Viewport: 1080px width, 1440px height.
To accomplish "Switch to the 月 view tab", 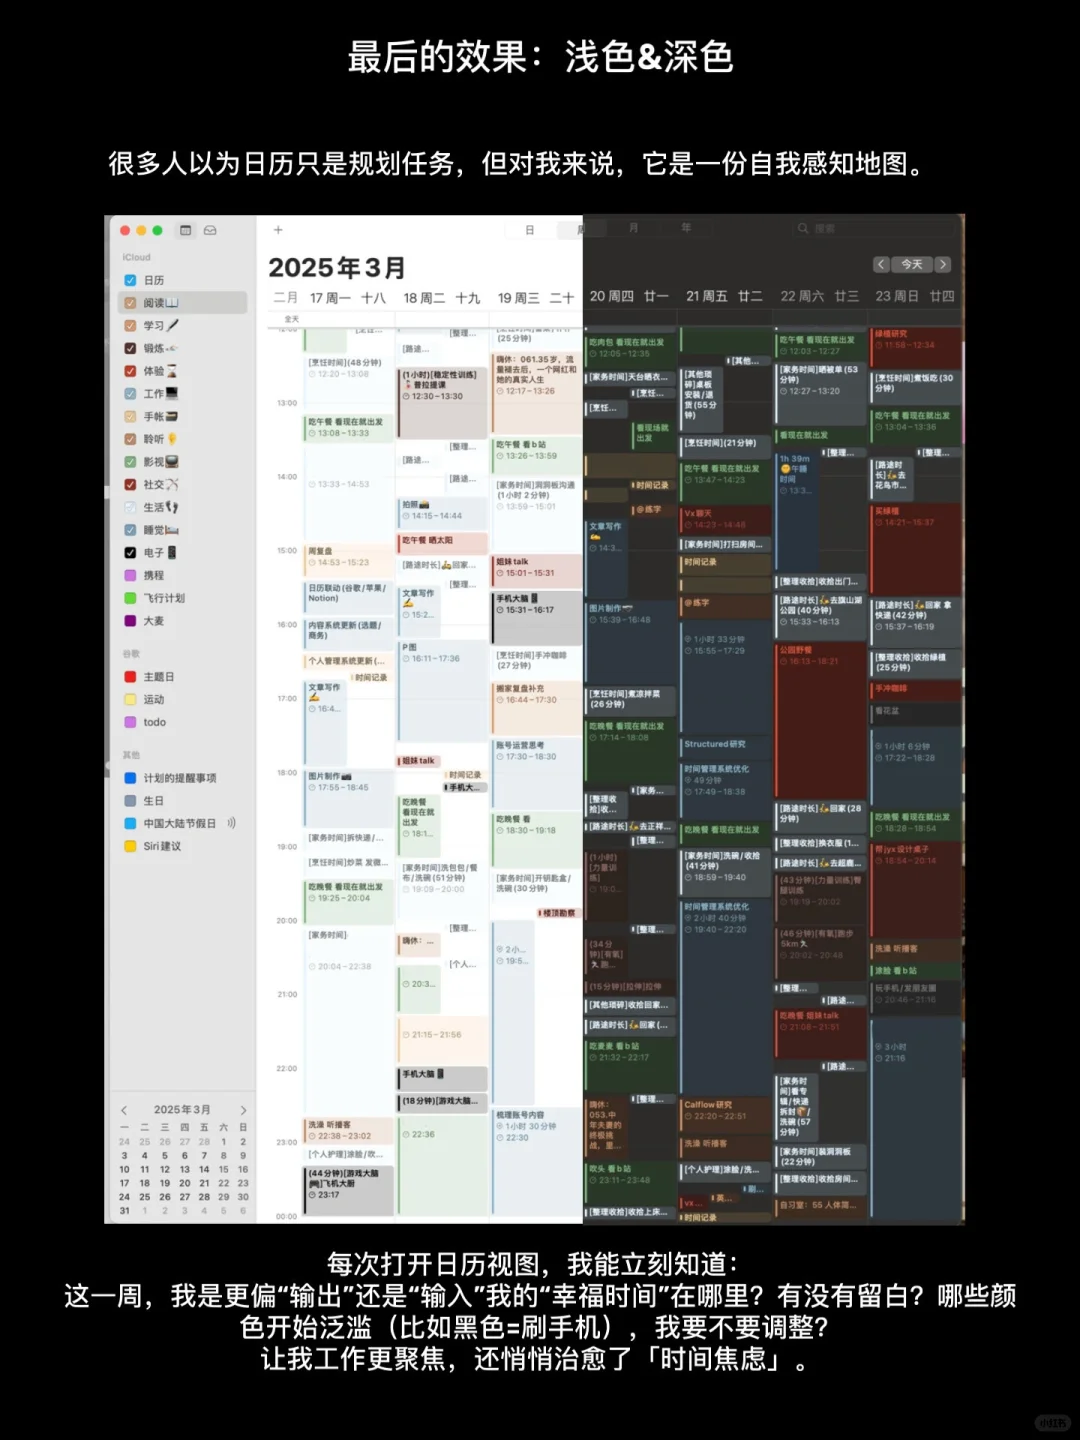I will click(x=632, y=227).
